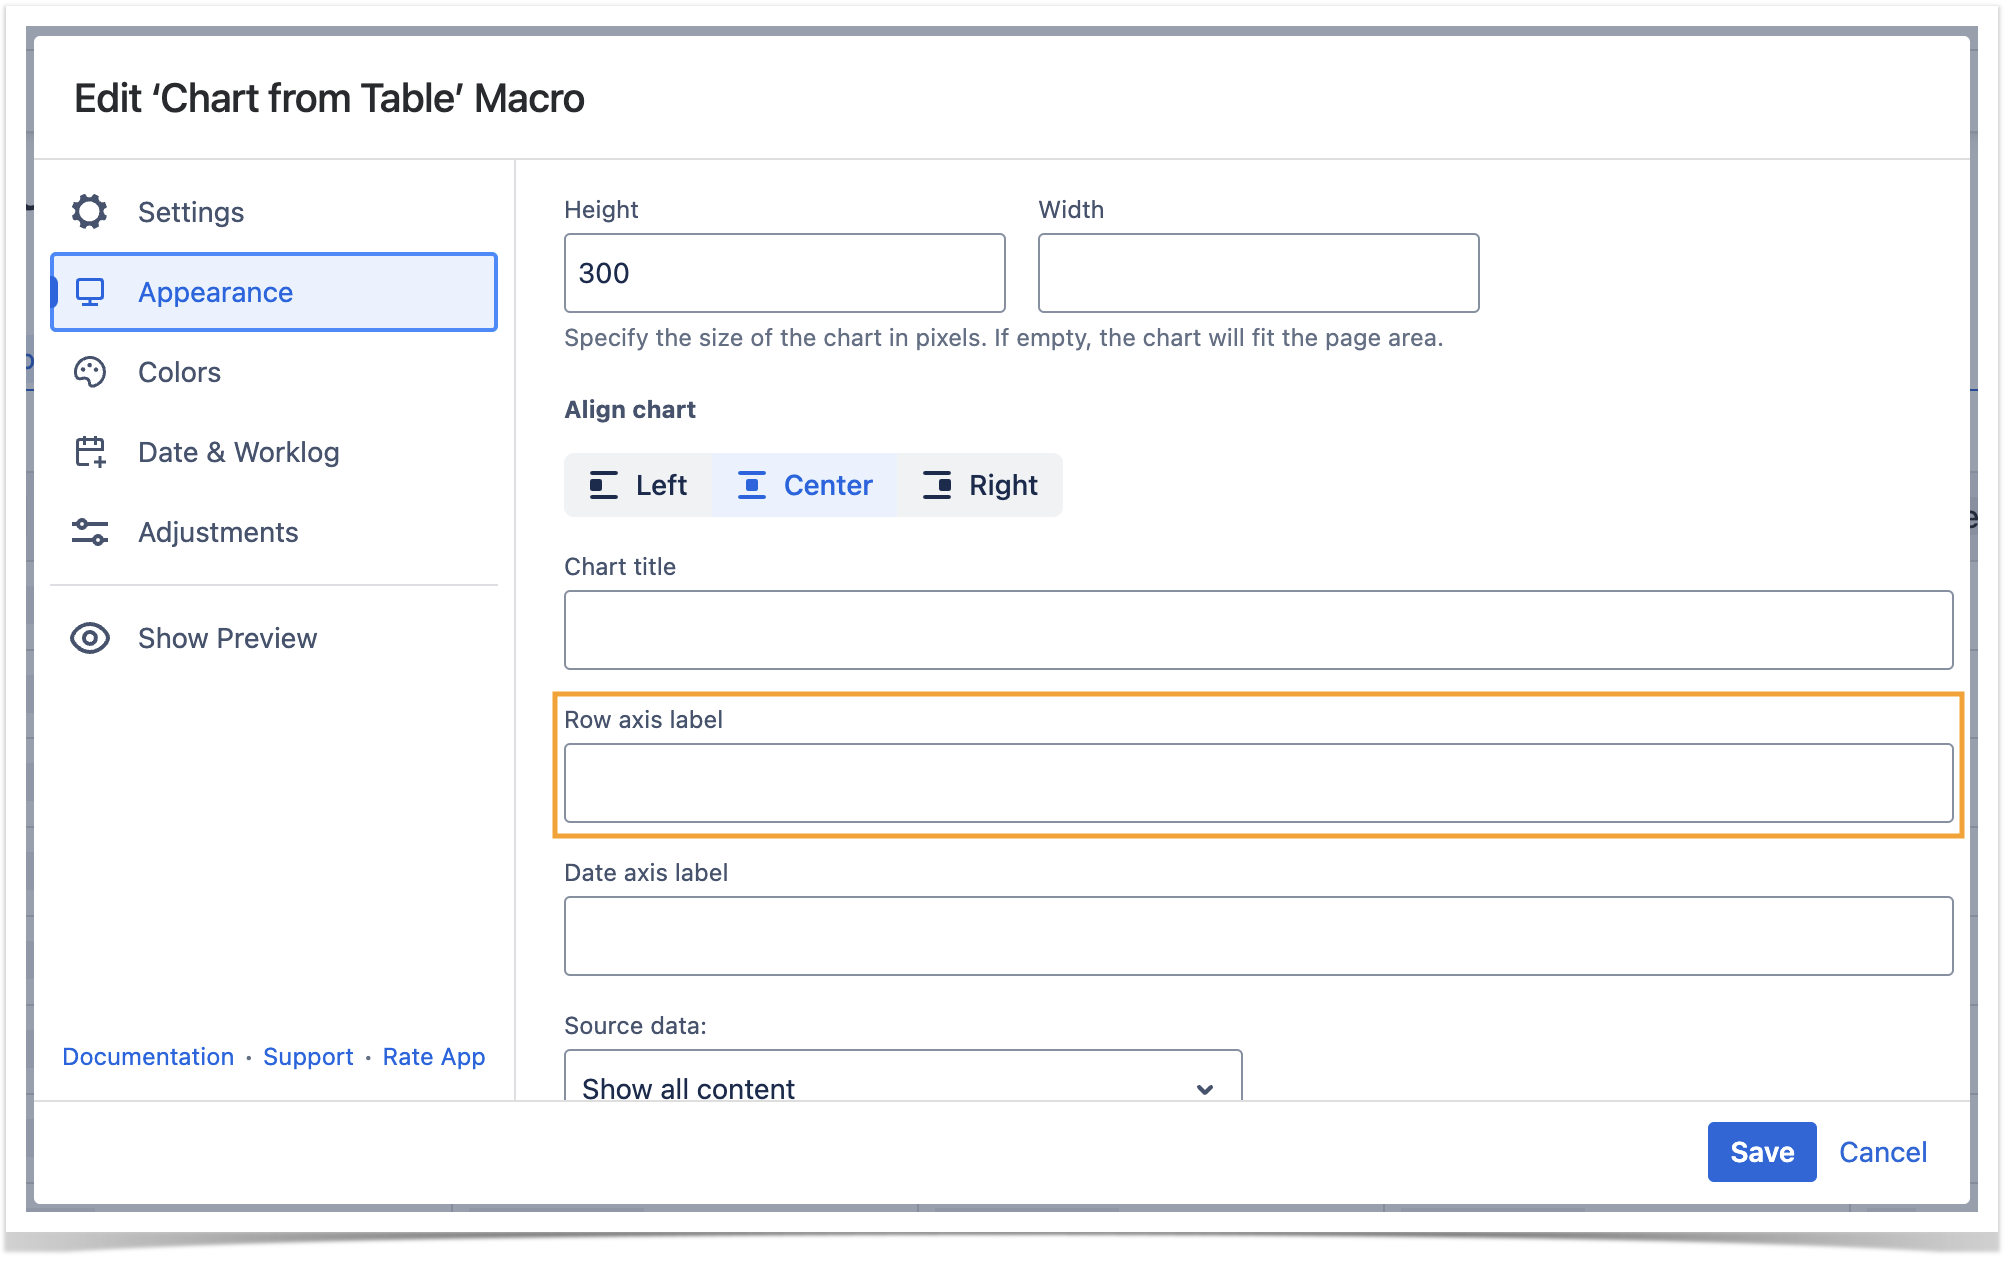The height and width of the screenshot is (1261, 2012).
Task: Open the Adjustments section
Action: [x=218, y=532]
